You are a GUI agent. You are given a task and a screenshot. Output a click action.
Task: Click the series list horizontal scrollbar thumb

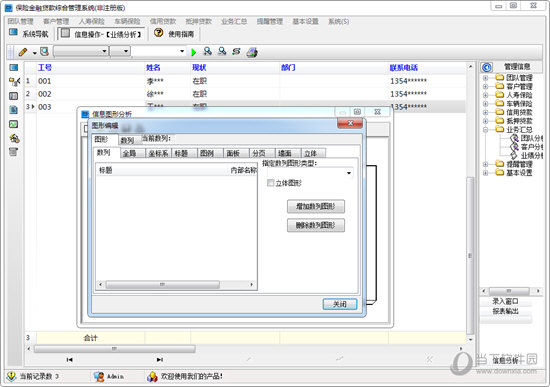pos(162,284)
